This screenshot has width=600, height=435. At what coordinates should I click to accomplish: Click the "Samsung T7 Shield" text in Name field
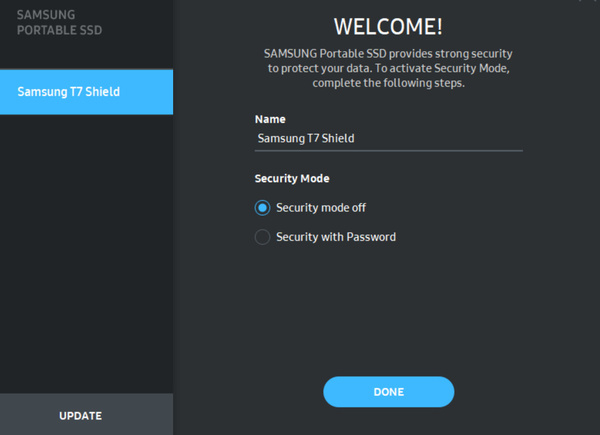tap(306, 138)
